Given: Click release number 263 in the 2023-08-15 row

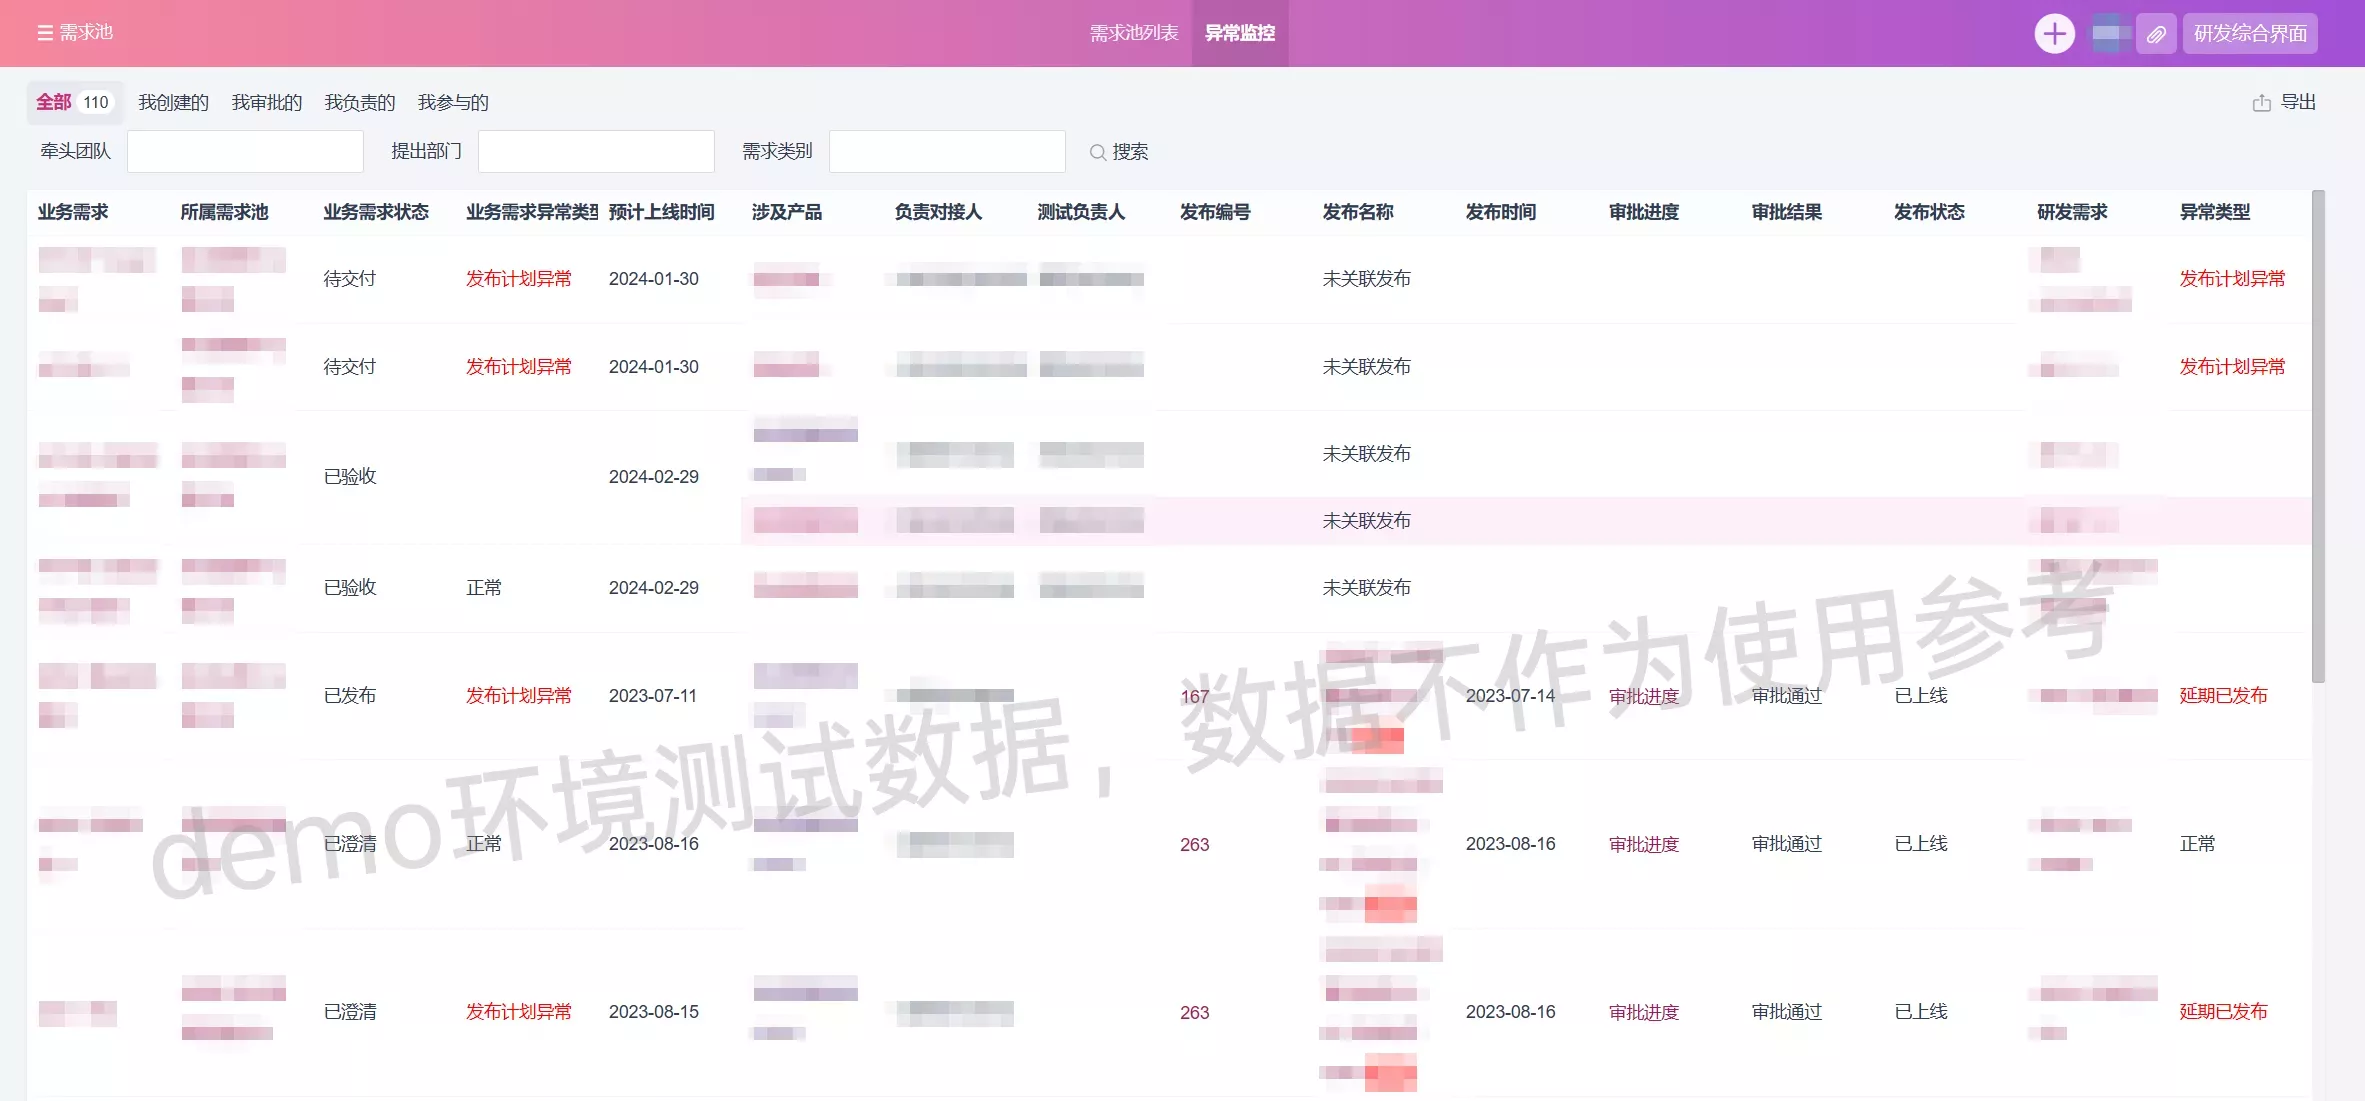Looking at the screenshot, I should coord(1194,1012).
